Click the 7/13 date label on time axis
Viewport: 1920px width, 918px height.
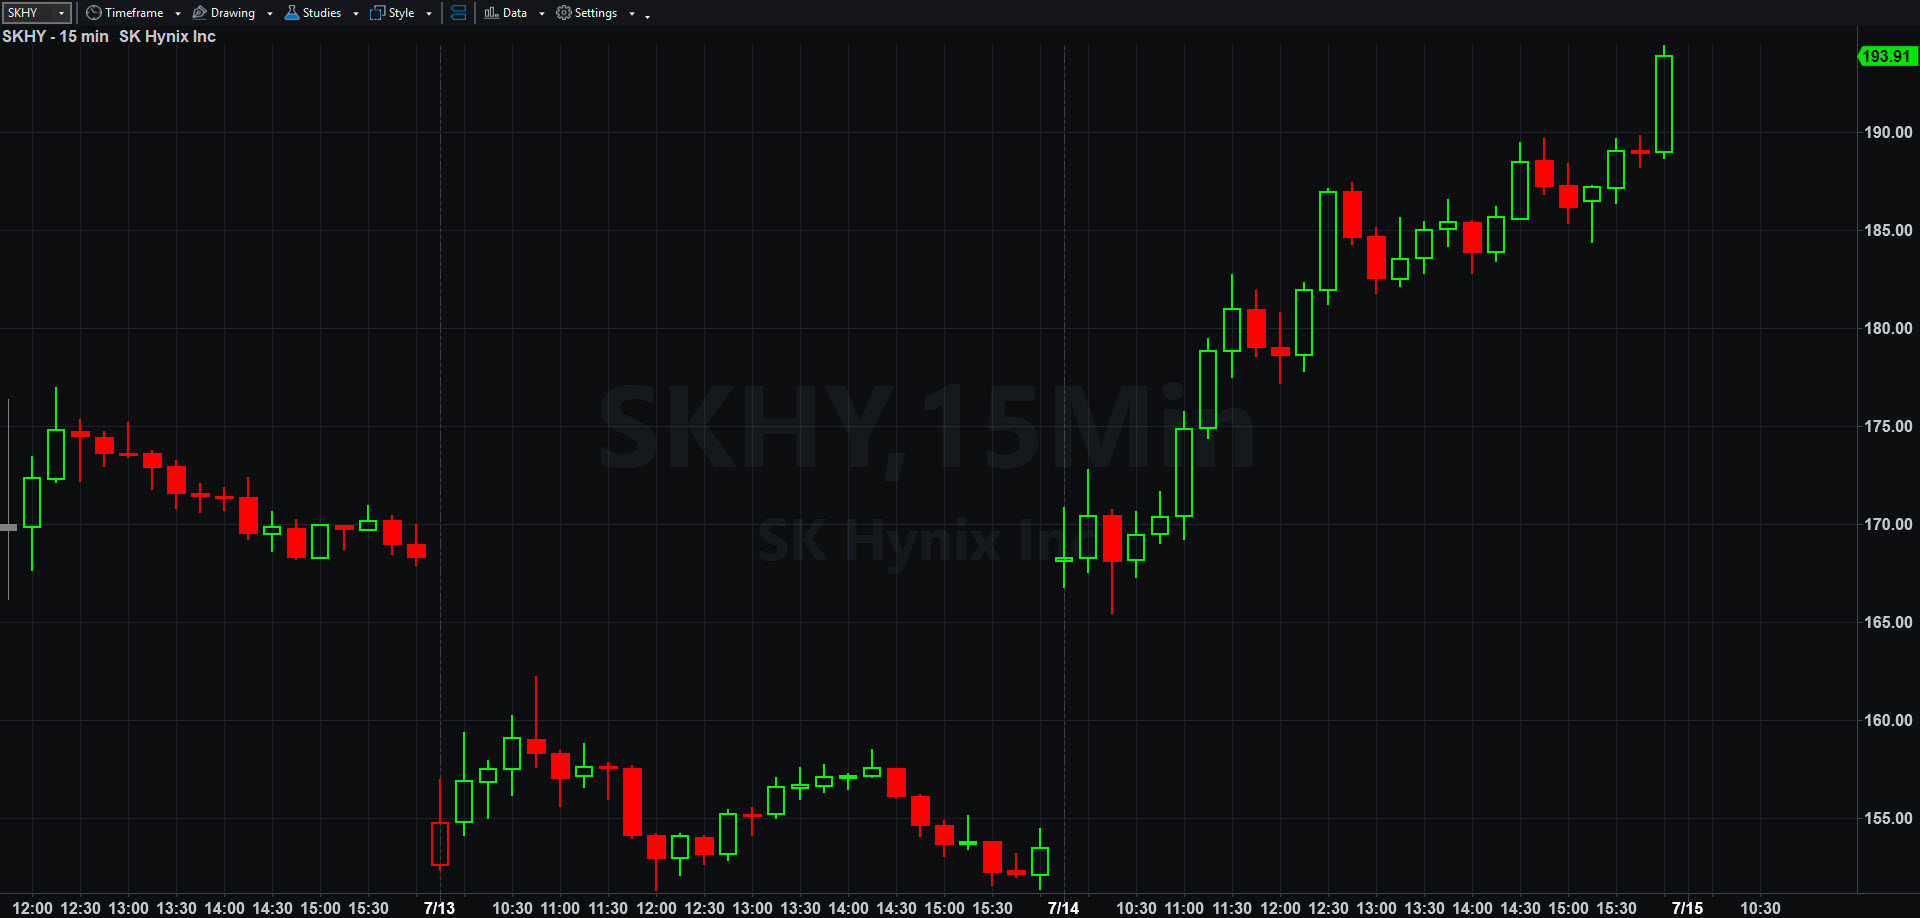(x=439, y=908)
